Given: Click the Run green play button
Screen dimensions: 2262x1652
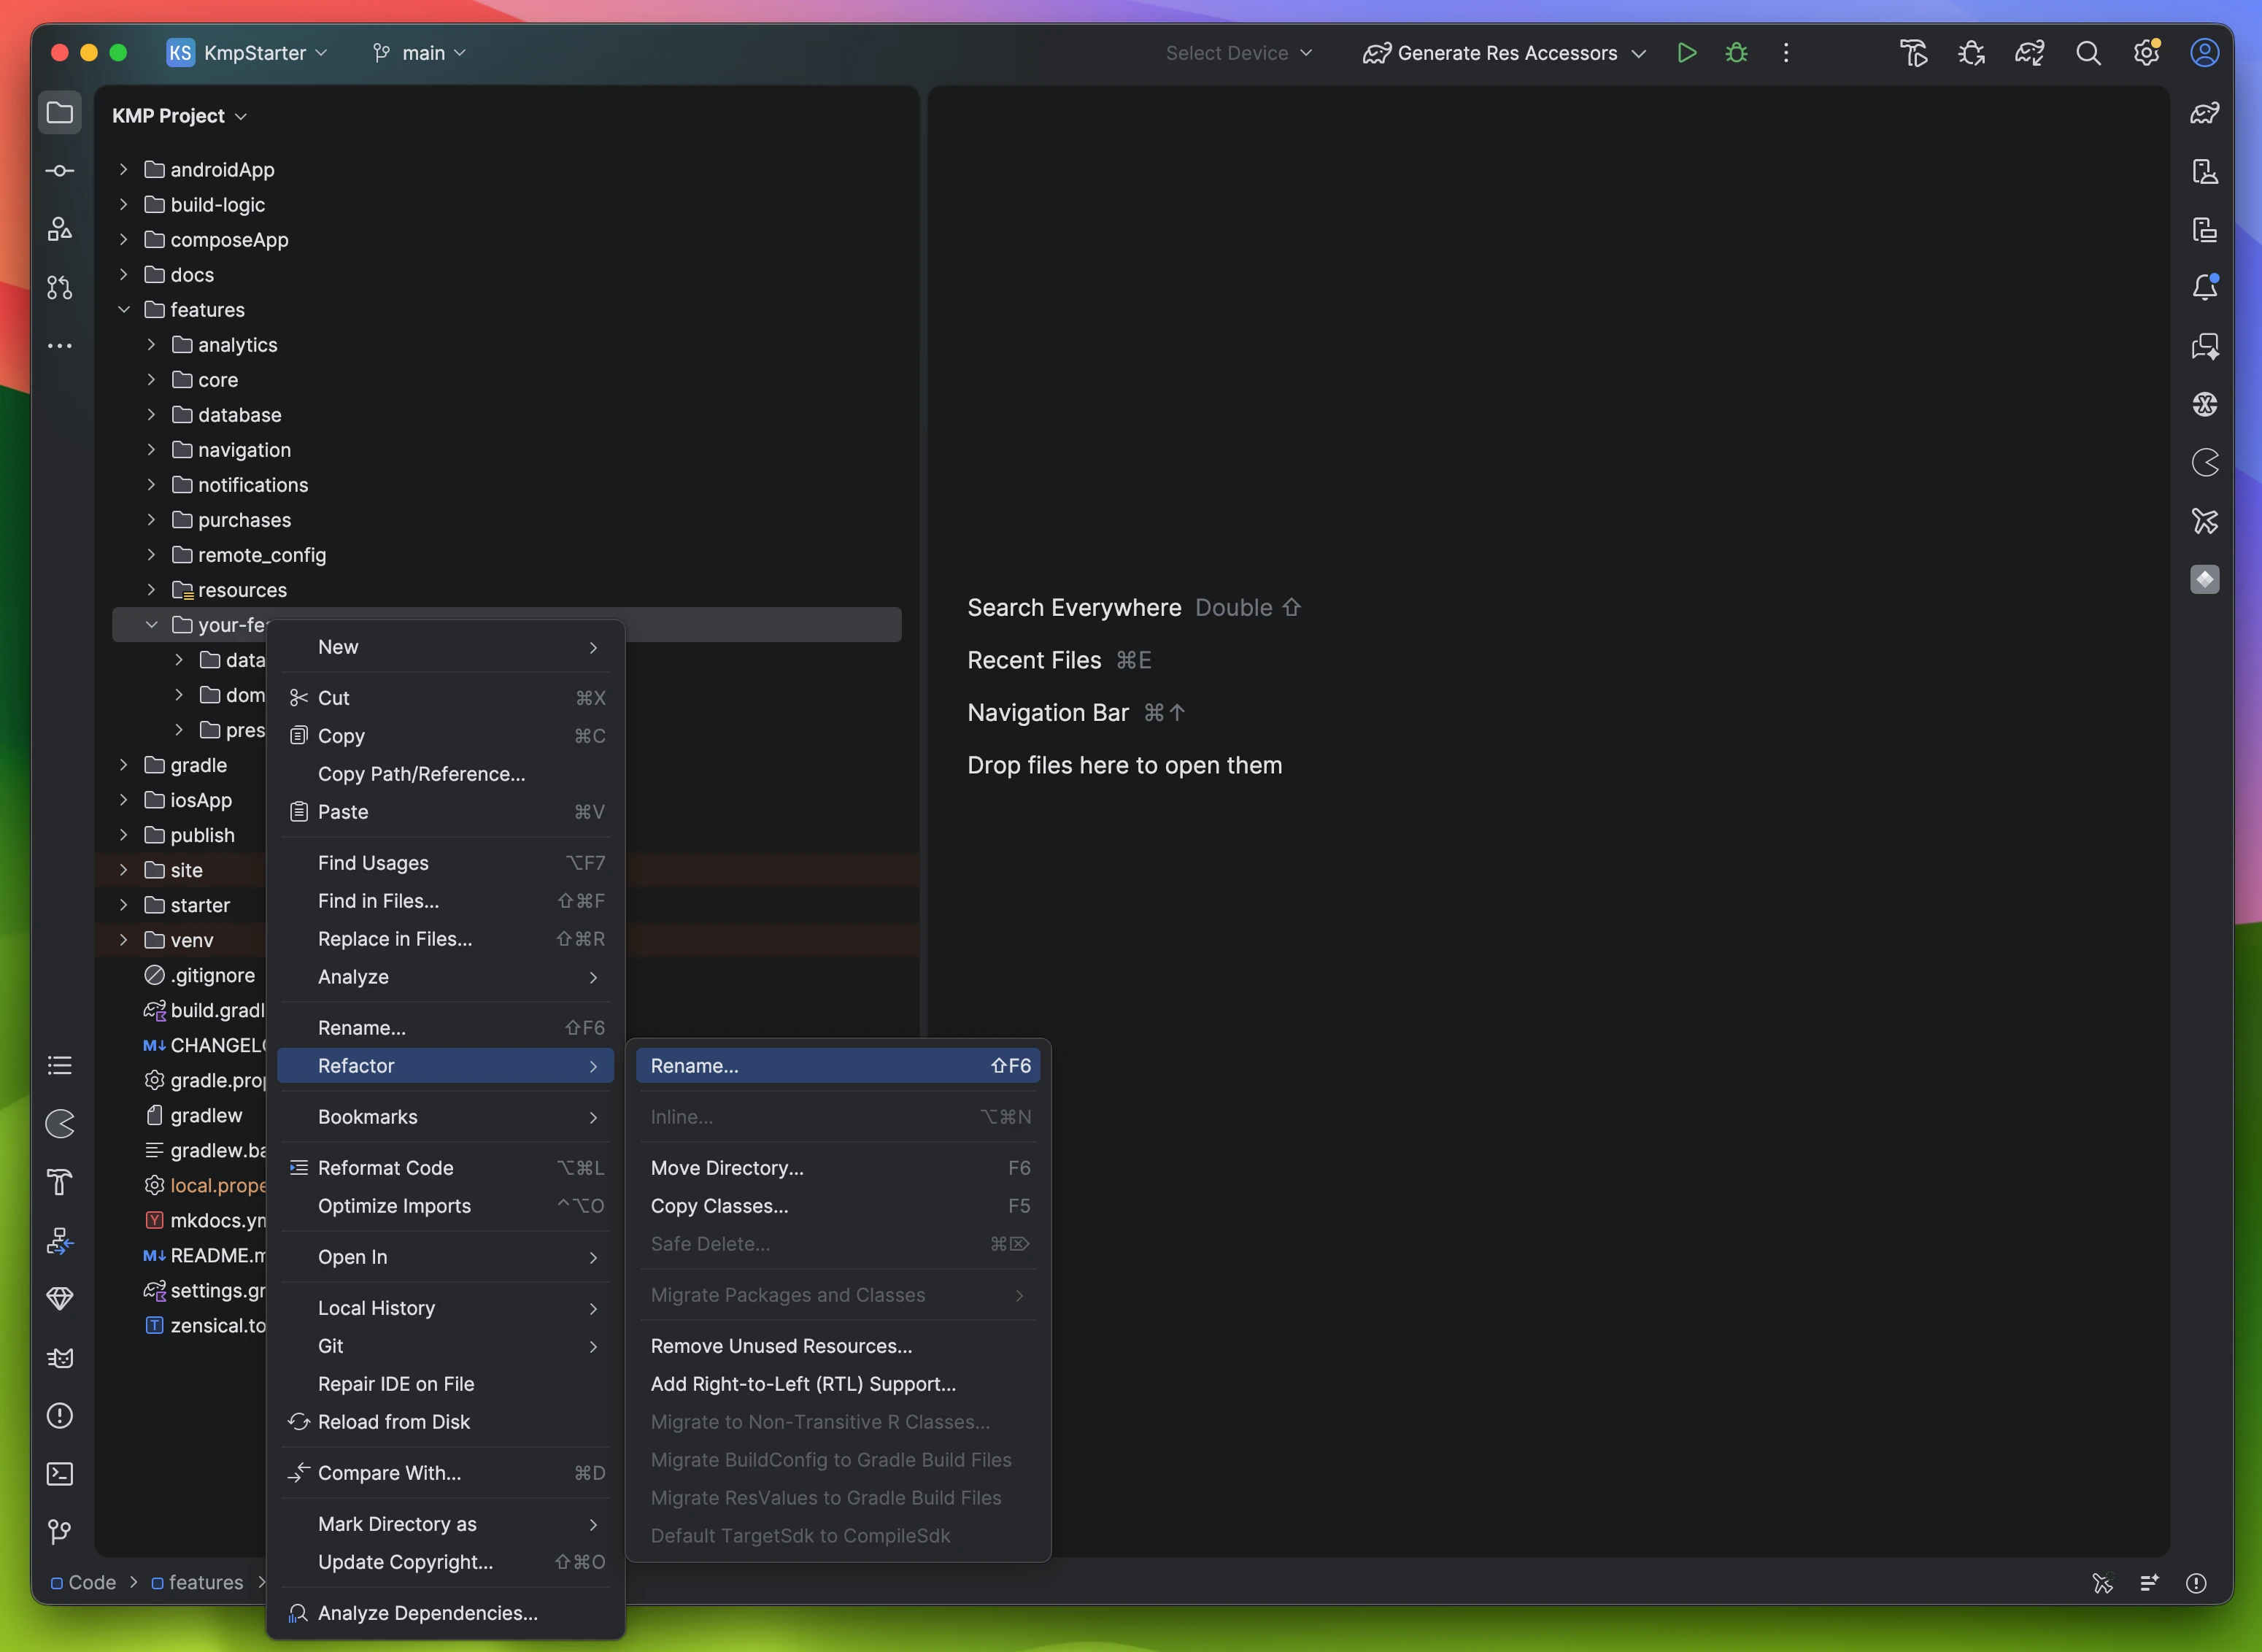Looking at the screenshot, I should point(1687,53).
